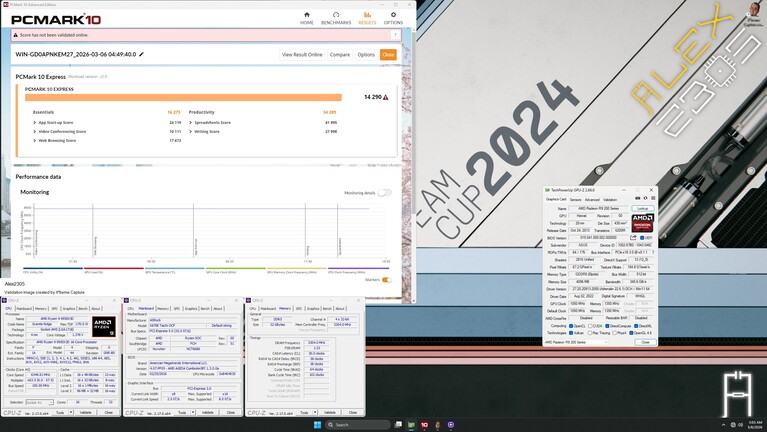Click the warning icon on validation banner
Screen dimensions: 767x432
15,35
